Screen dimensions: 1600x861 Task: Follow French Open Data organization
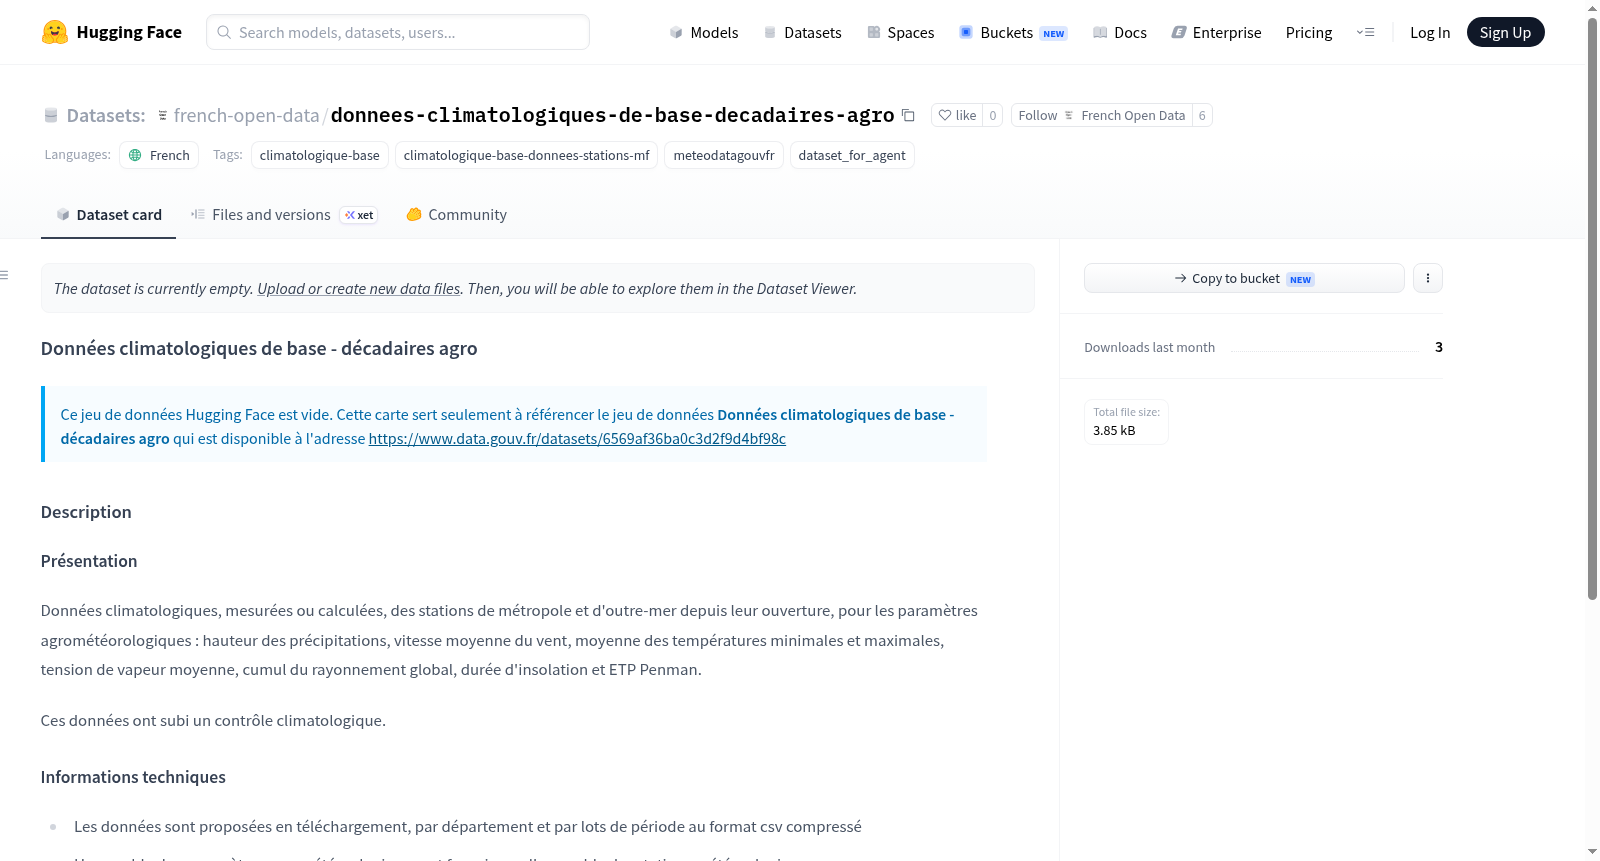click(1101, 115)
